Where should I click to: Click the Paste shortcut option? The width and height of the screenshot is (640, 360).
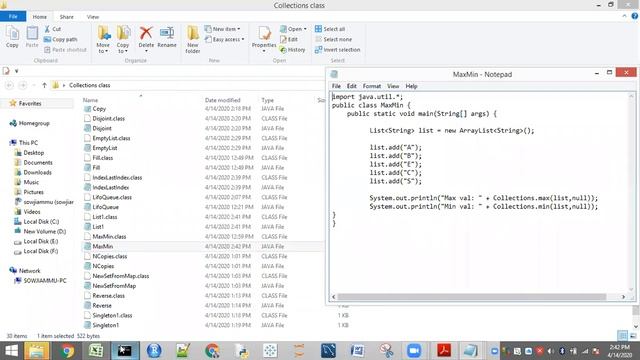coord(65,50)
